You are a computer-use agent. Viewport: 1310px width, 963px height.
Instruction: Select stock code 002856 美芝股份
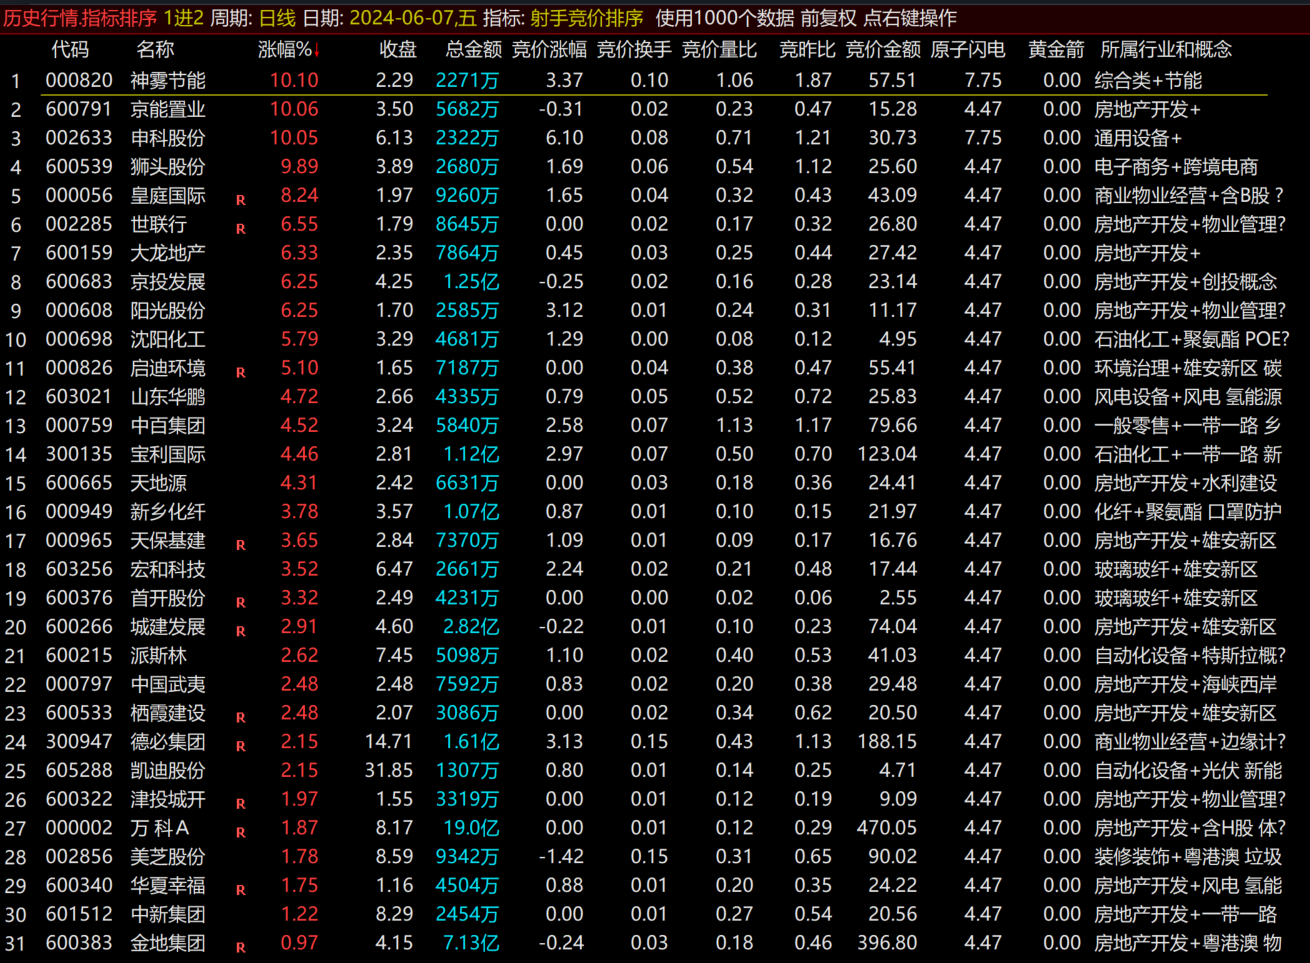[79, 857]
